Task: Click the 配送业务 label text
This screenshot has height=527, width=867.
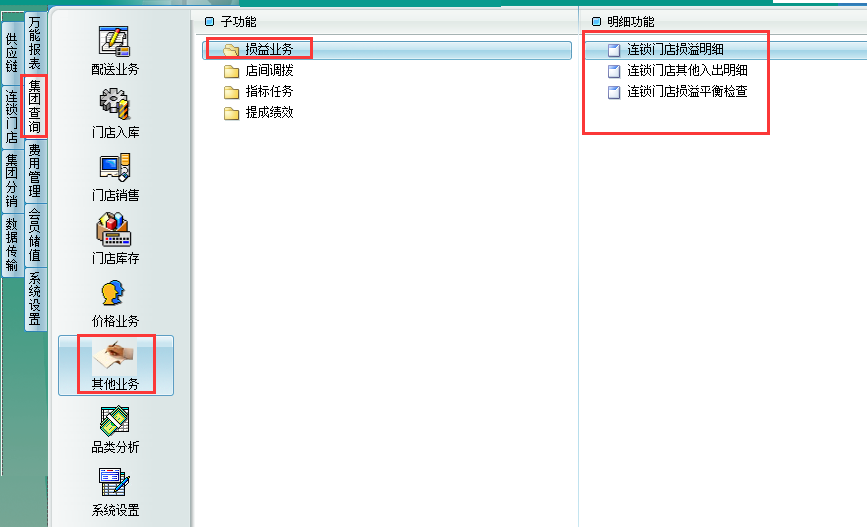Action: (115, 69)
